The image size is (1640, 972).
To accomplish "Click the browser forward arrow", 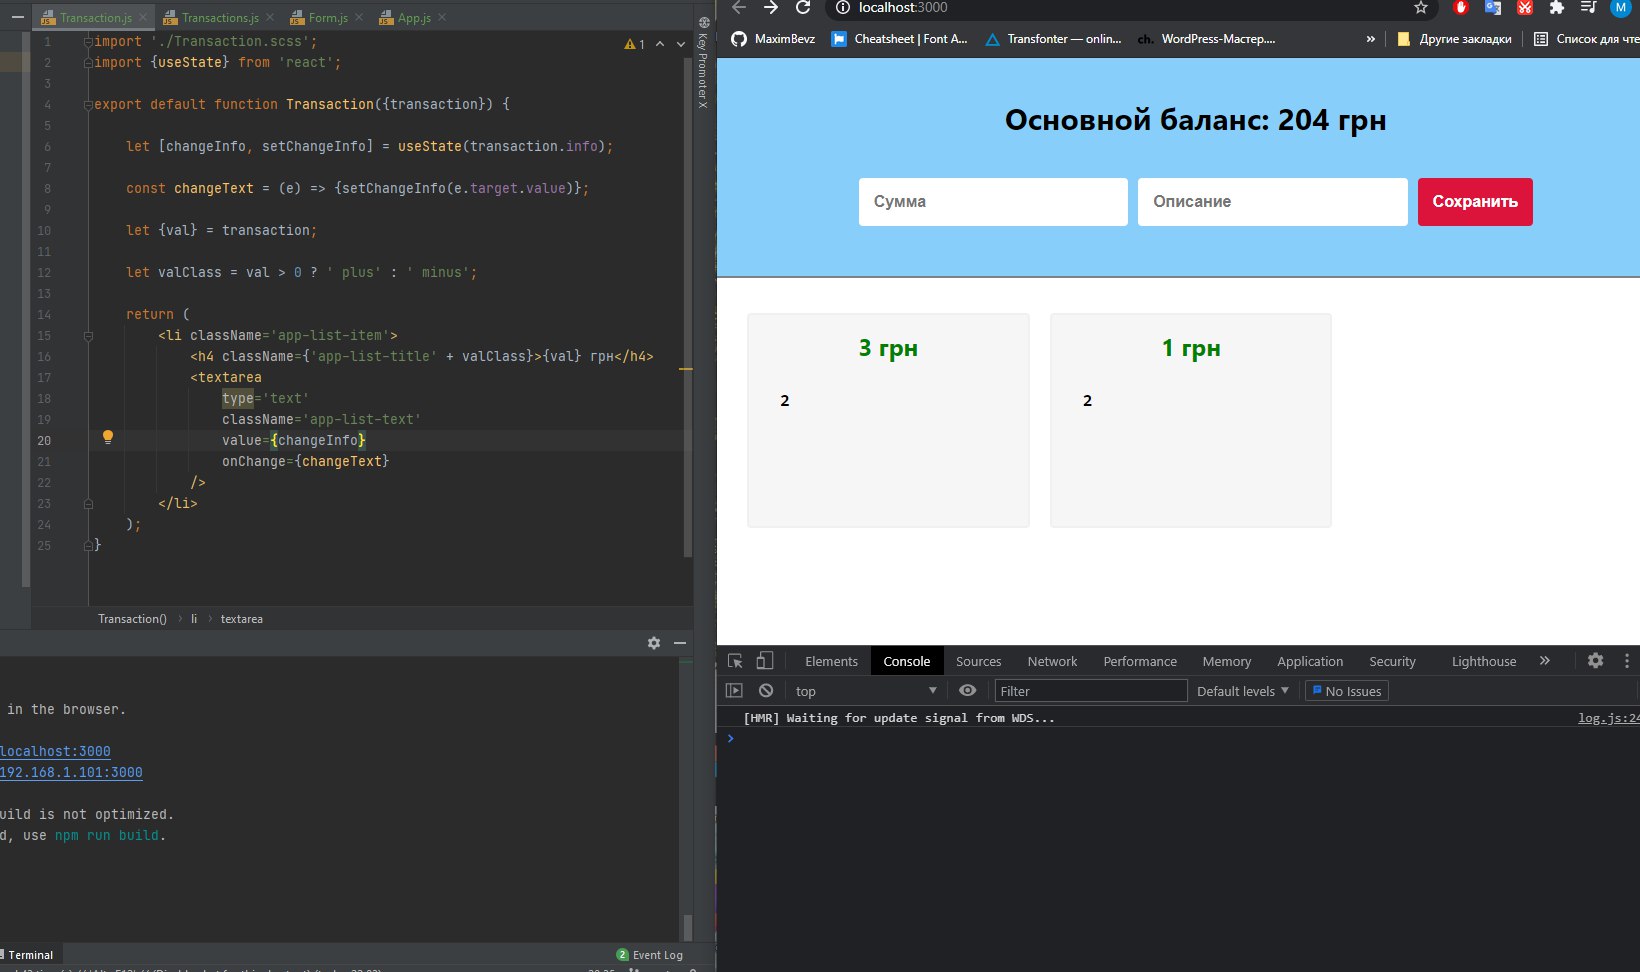I will (771, 8).
